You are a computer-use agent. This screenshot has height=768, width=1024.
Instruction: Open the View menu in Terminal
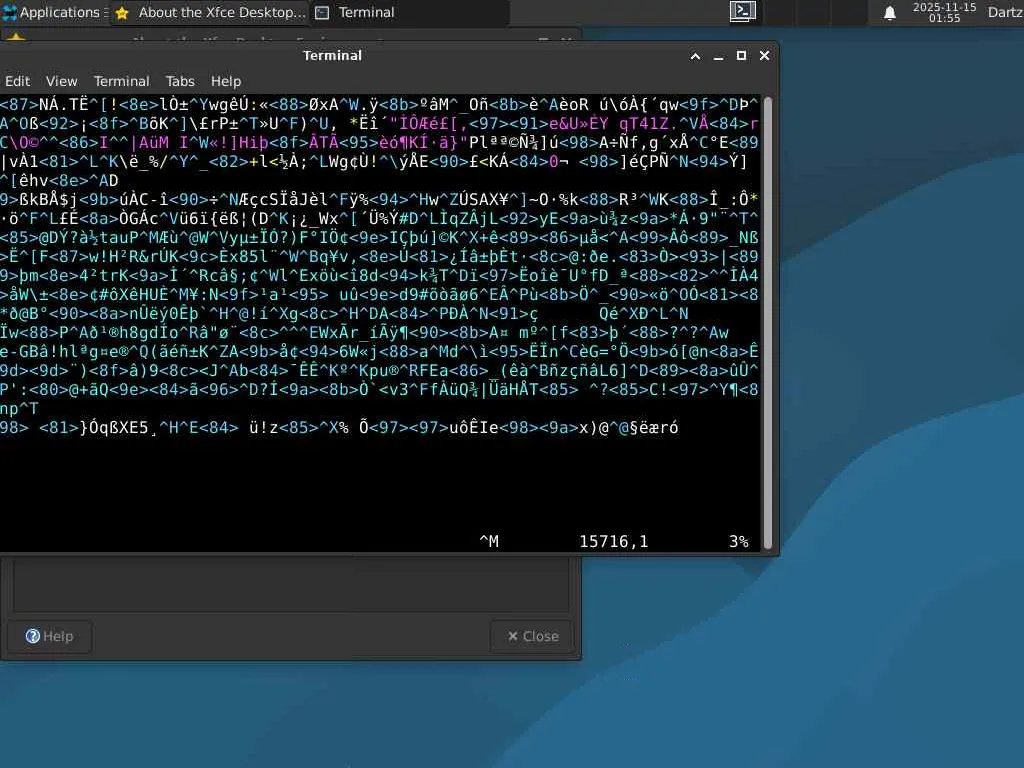point(61,81)
